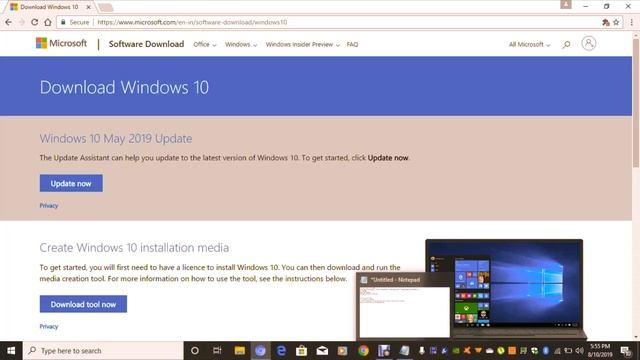Image resolution: width=640 pixels, height=360 pixels.
Task: Open the volume speaker tray icon
Action: pos(579,351)
